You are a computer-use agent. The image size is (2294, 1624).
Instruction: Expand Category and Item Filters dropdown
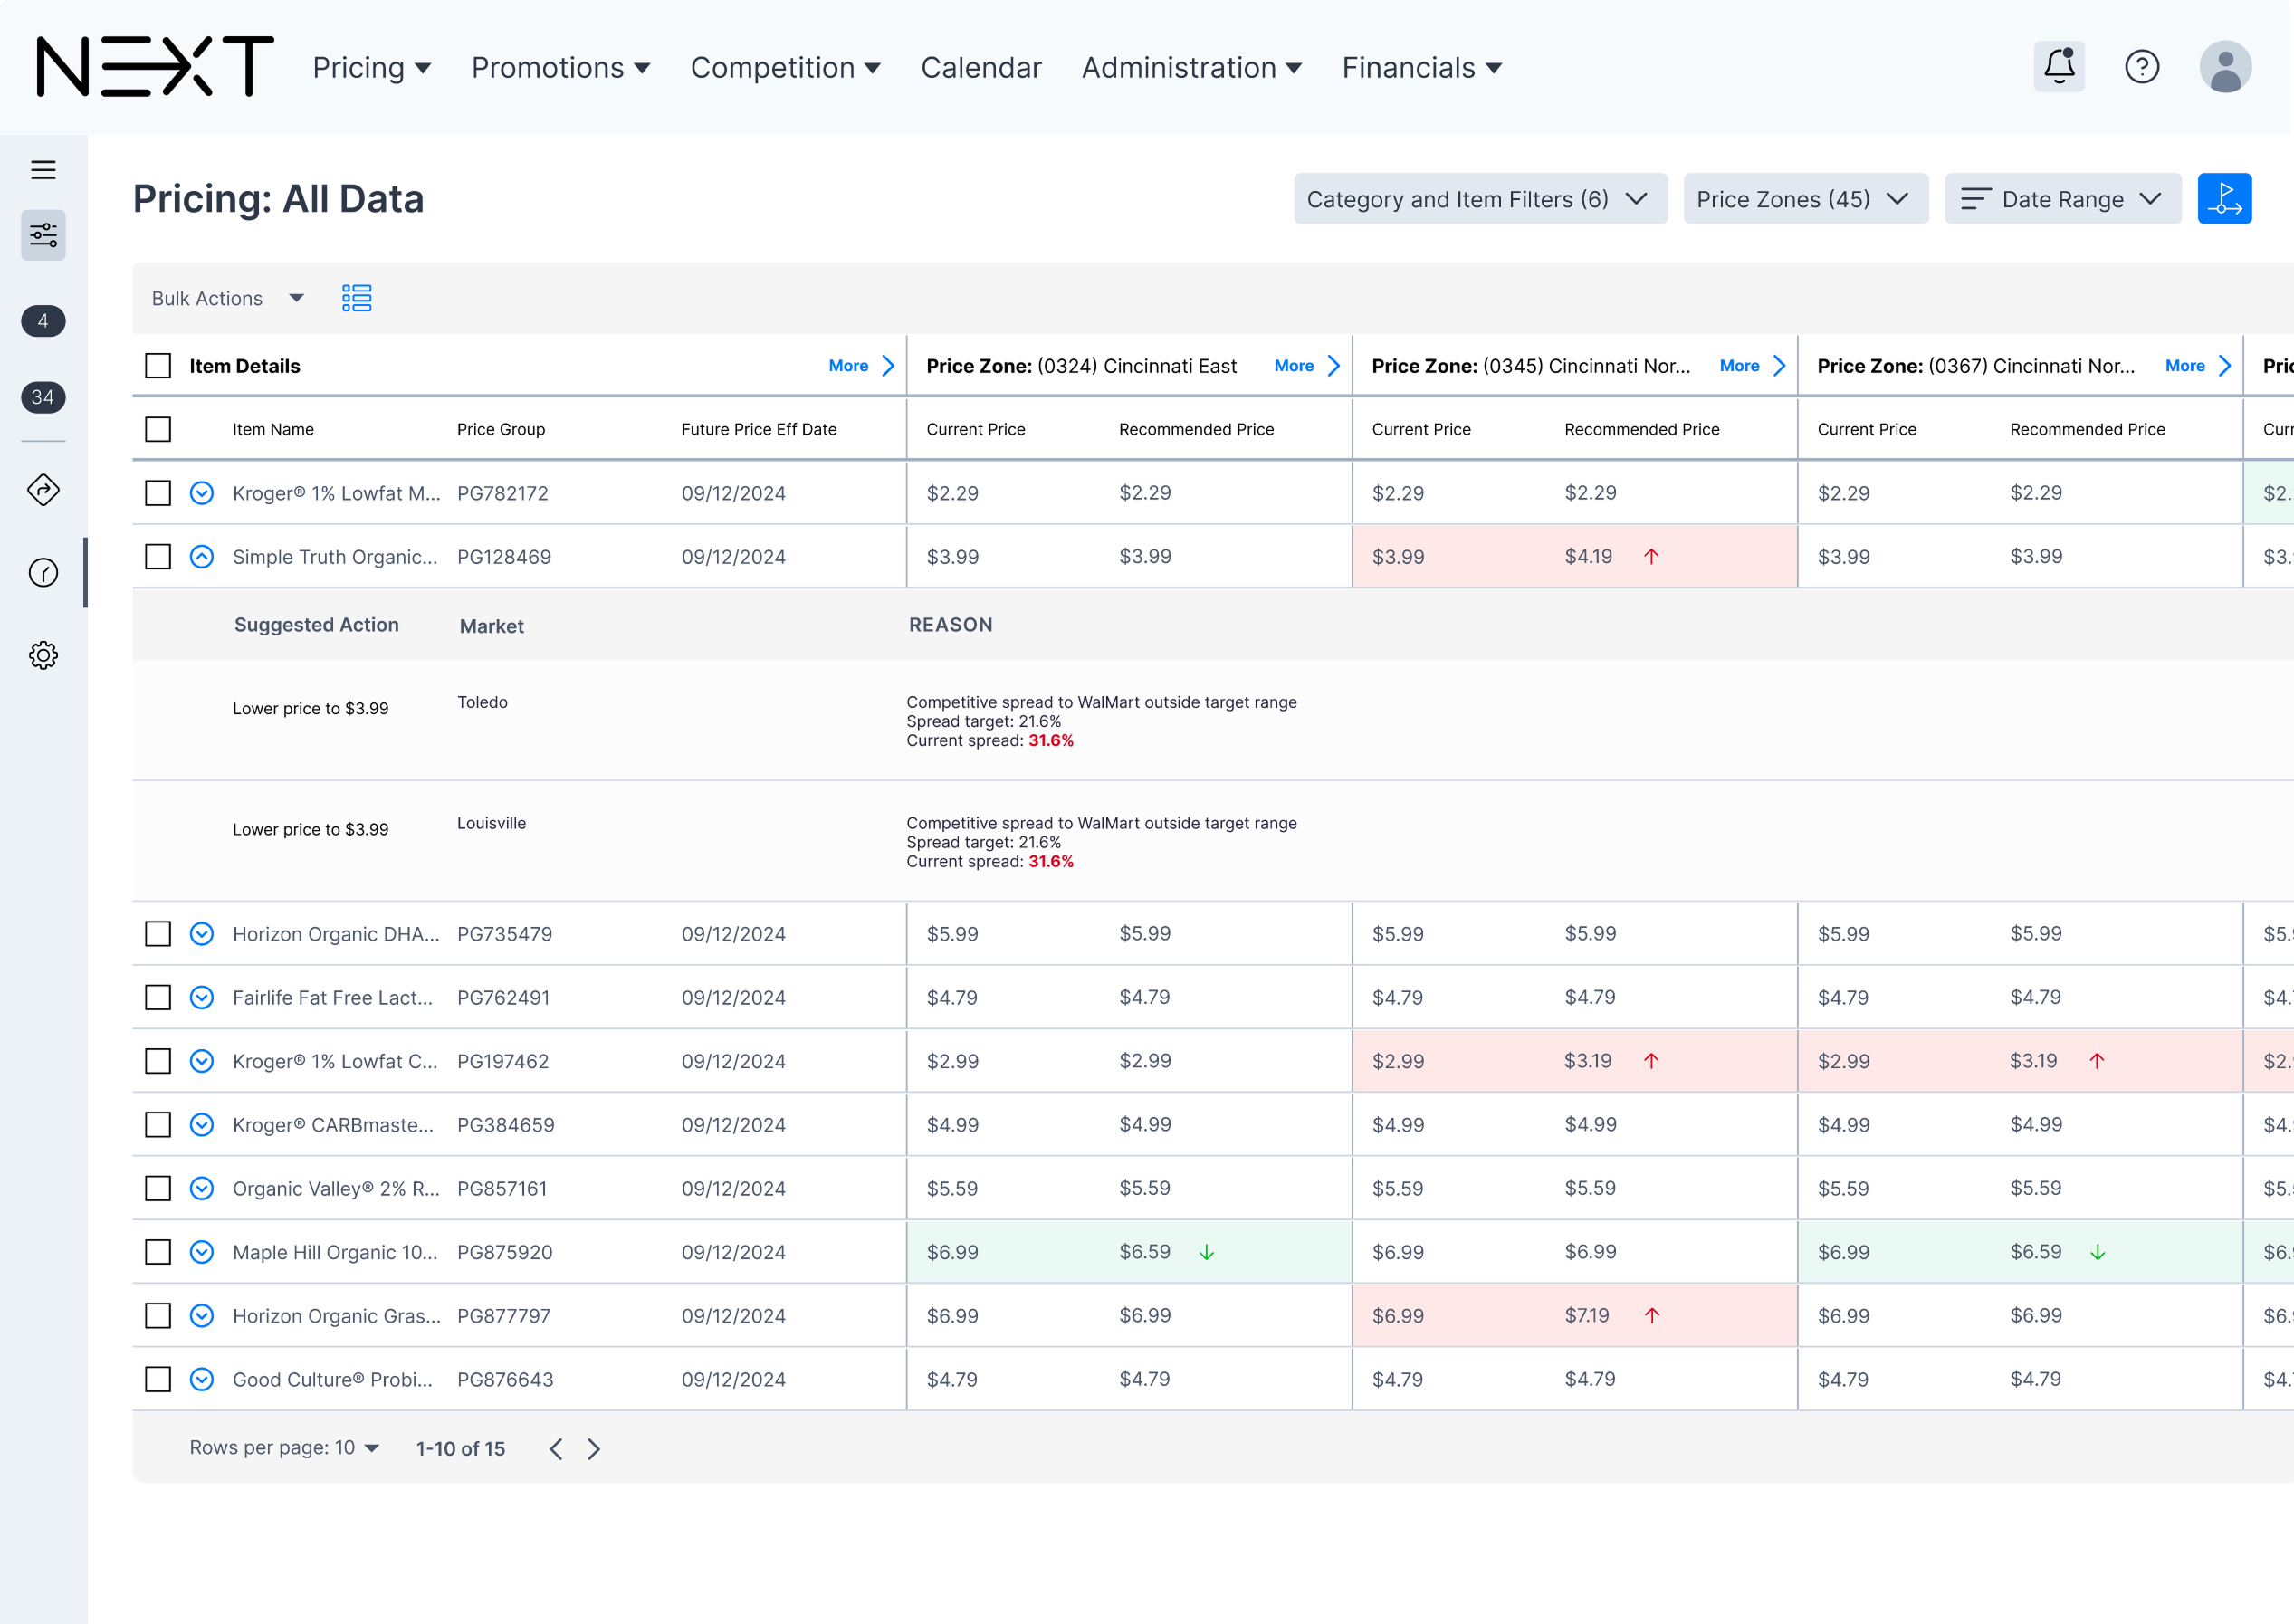[x=1479, y=199]
